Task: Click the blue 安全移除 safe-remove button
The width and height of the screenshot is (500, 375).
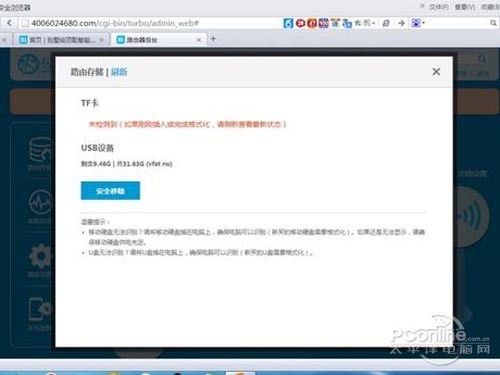Action: [x=110, y=191]
